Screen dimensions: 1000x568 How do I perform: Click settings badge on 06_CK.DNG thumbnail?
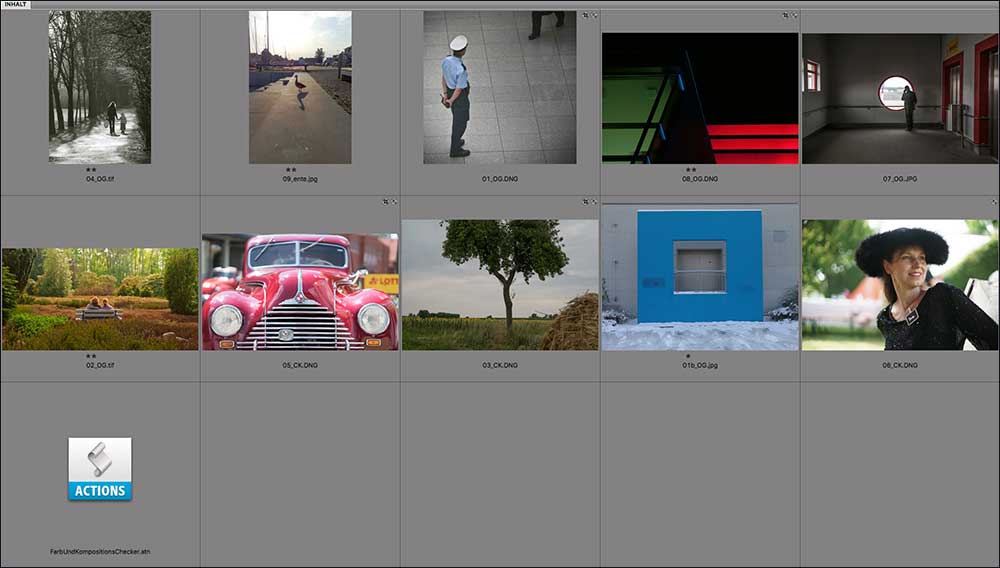coord(995,201)
